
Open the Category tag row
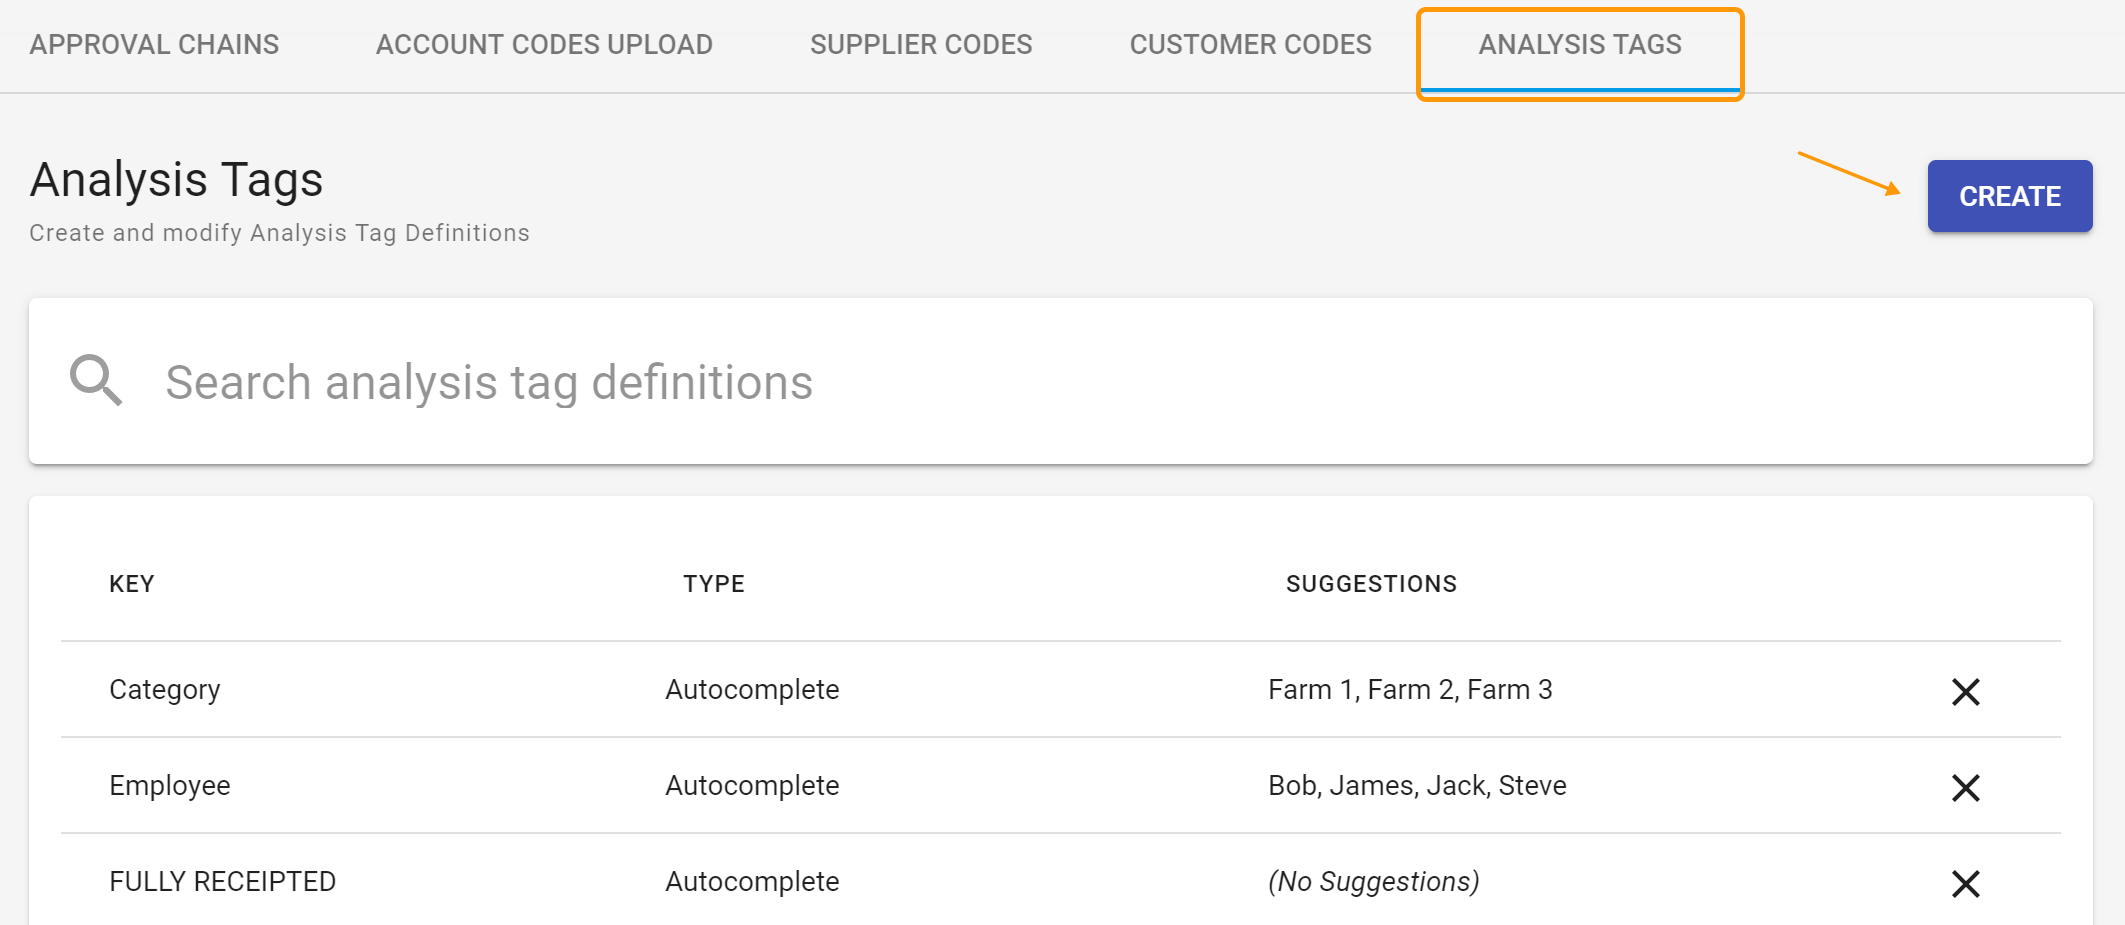[x=165, y=689]
